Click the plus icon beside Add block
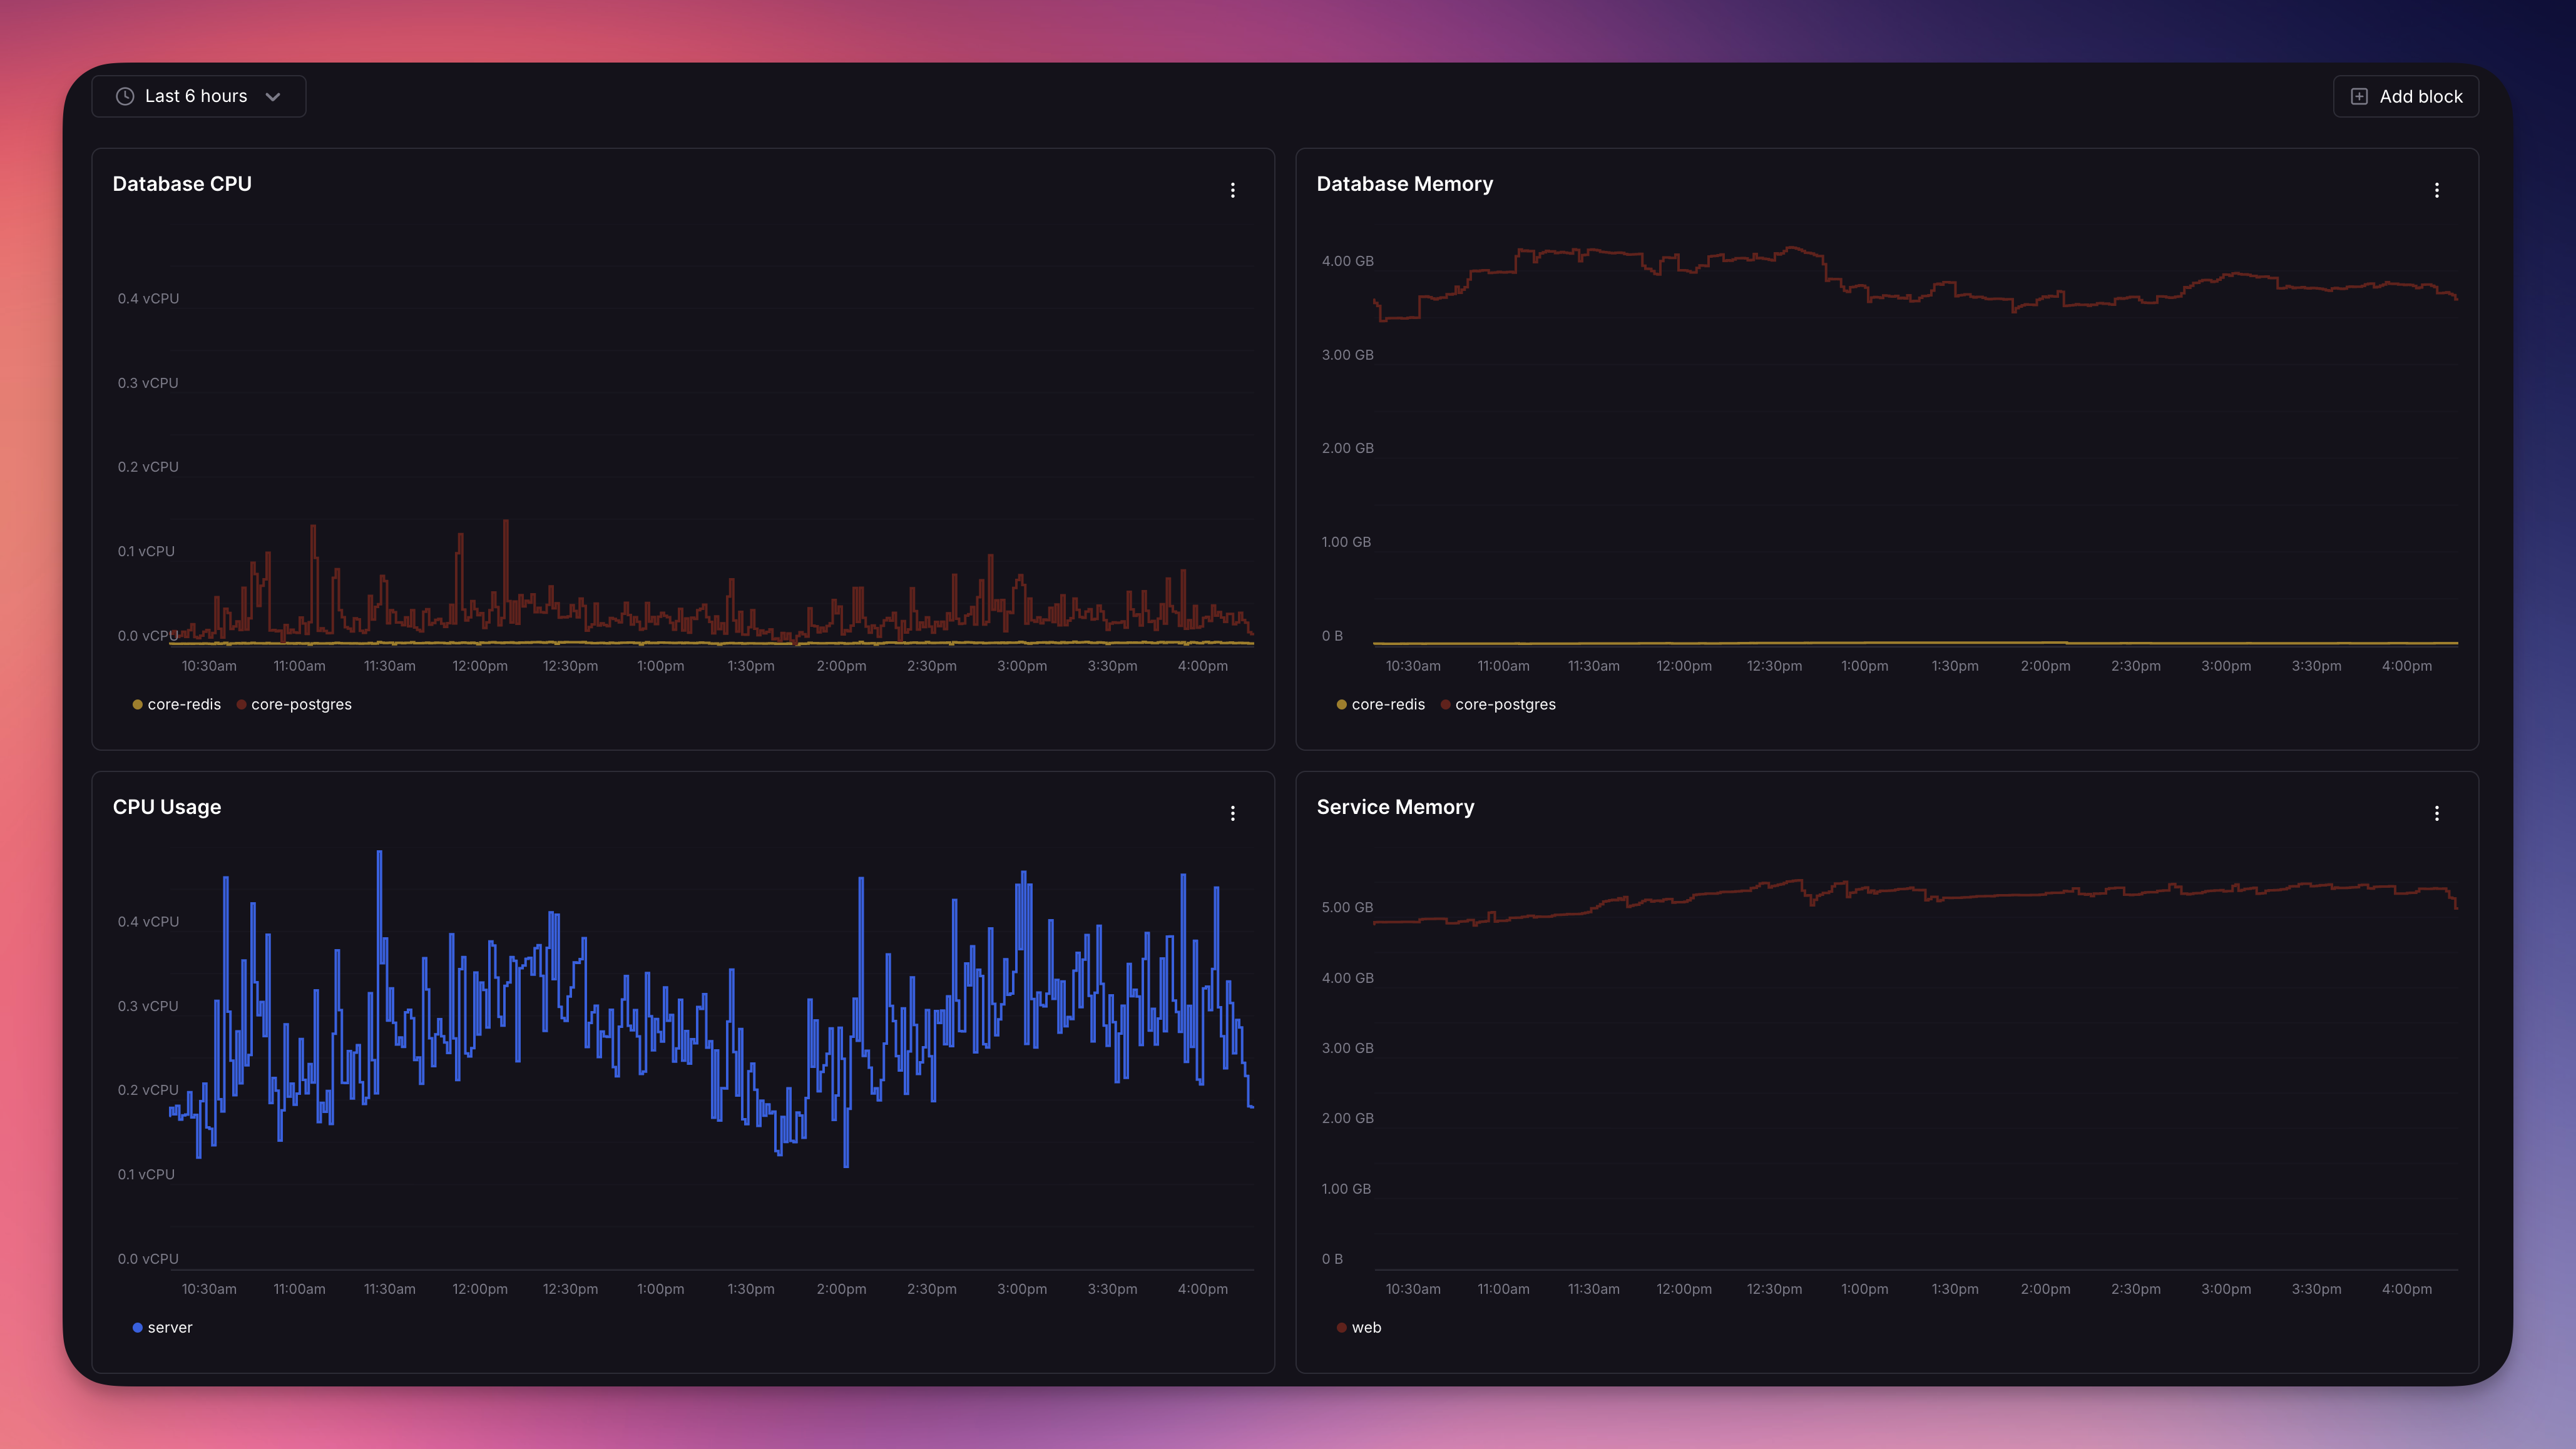The height and width of the screenshot is (1449, 2576). coord(2359,96)
